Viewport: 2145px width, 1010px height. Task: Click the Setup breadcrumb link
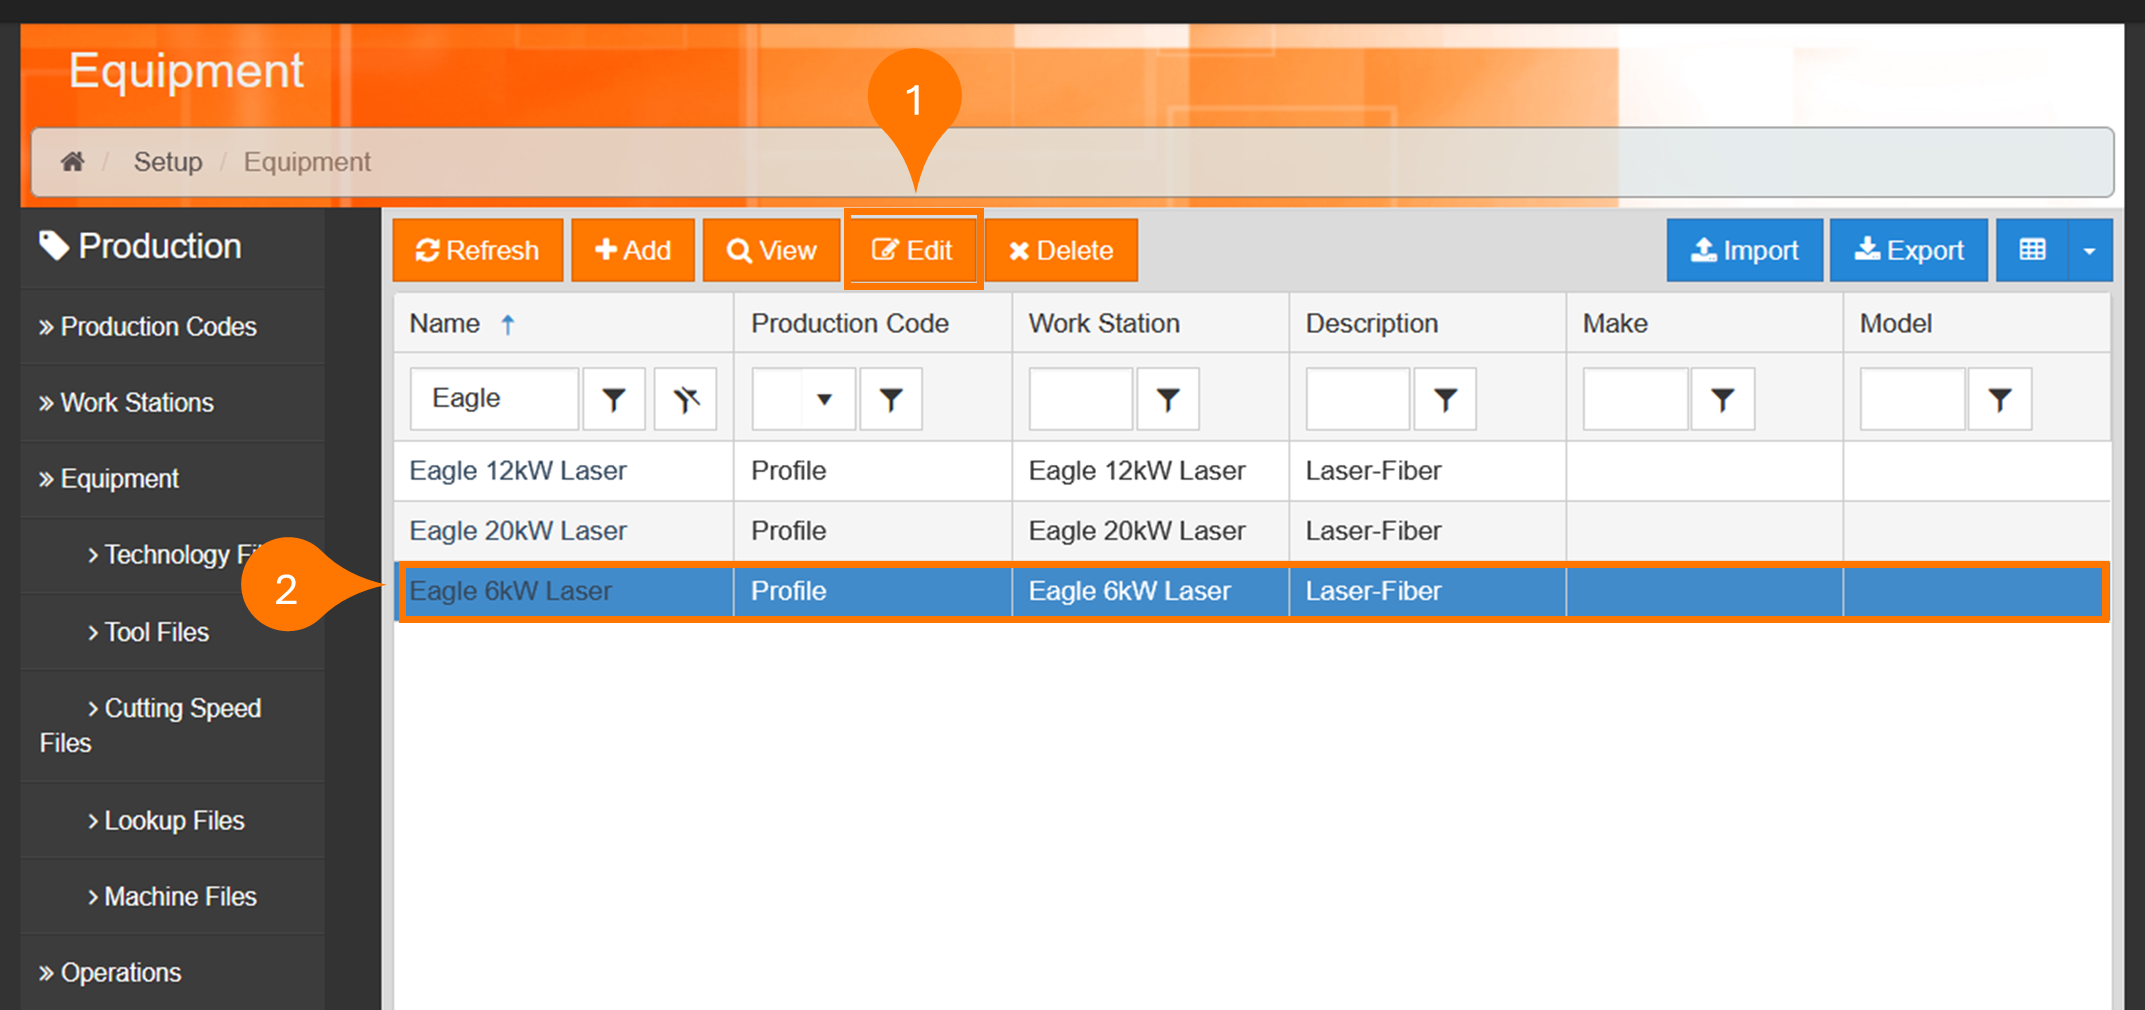click(x=168, y=162)
